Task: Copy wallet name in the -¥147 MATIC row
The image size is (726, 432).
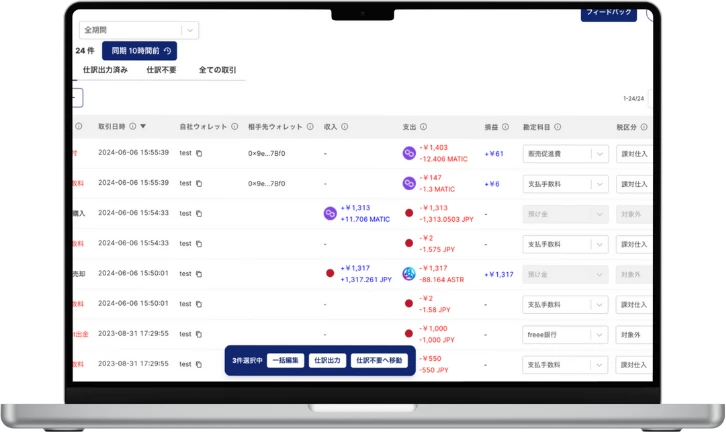Action: (199, 183)
